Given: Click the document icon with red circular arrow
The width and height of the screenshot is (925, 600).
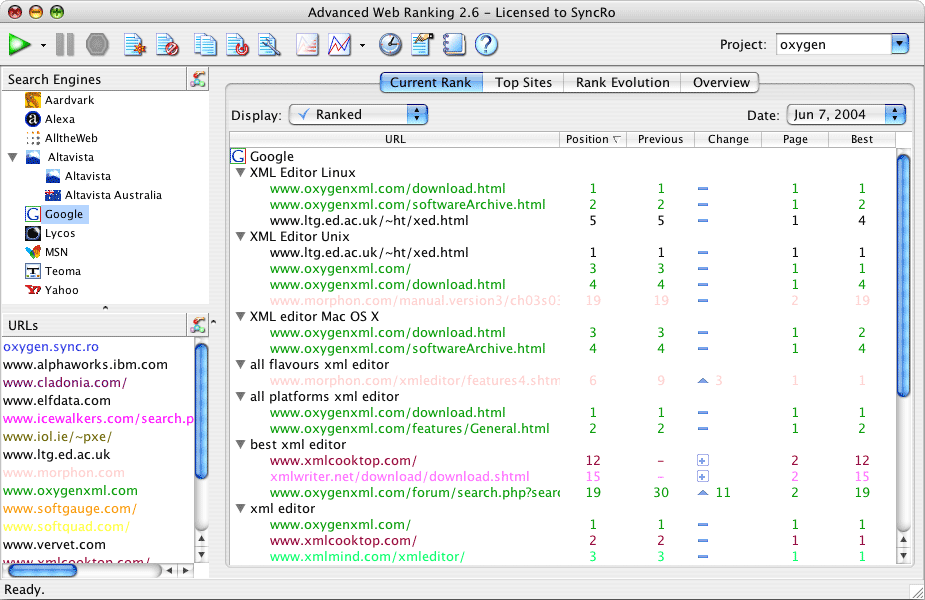Looking at the screenshot, I should coord(238,45).
